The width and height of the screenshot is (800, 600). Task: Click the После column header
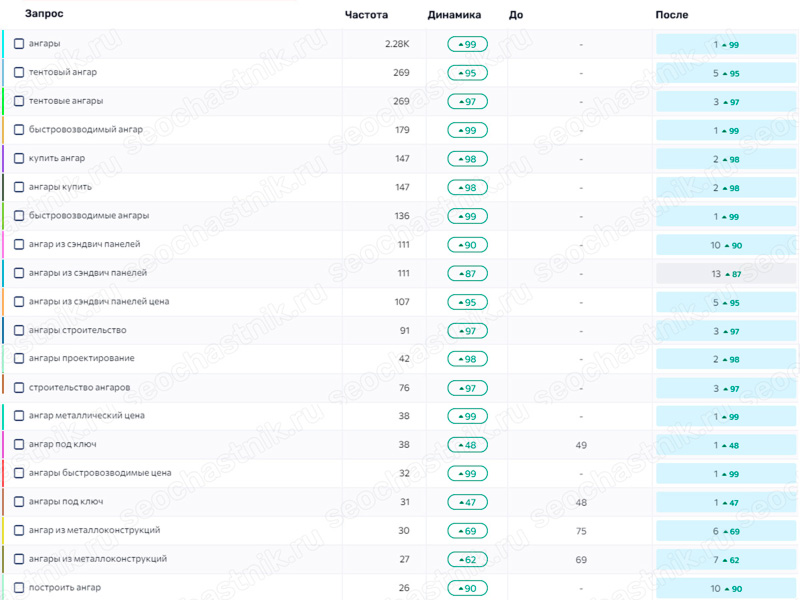click(x=671, y=15)
